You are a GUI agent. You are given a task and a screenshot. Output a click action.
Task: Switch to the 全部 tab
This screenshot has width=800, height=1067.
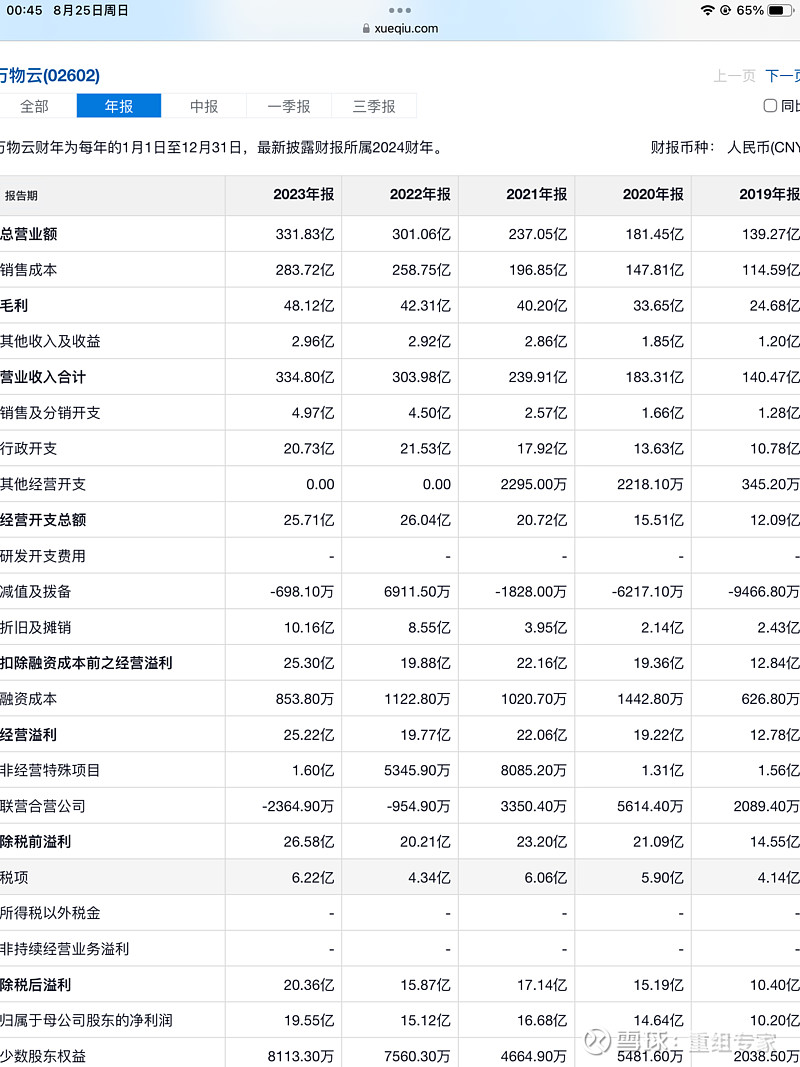pos(34,106)
